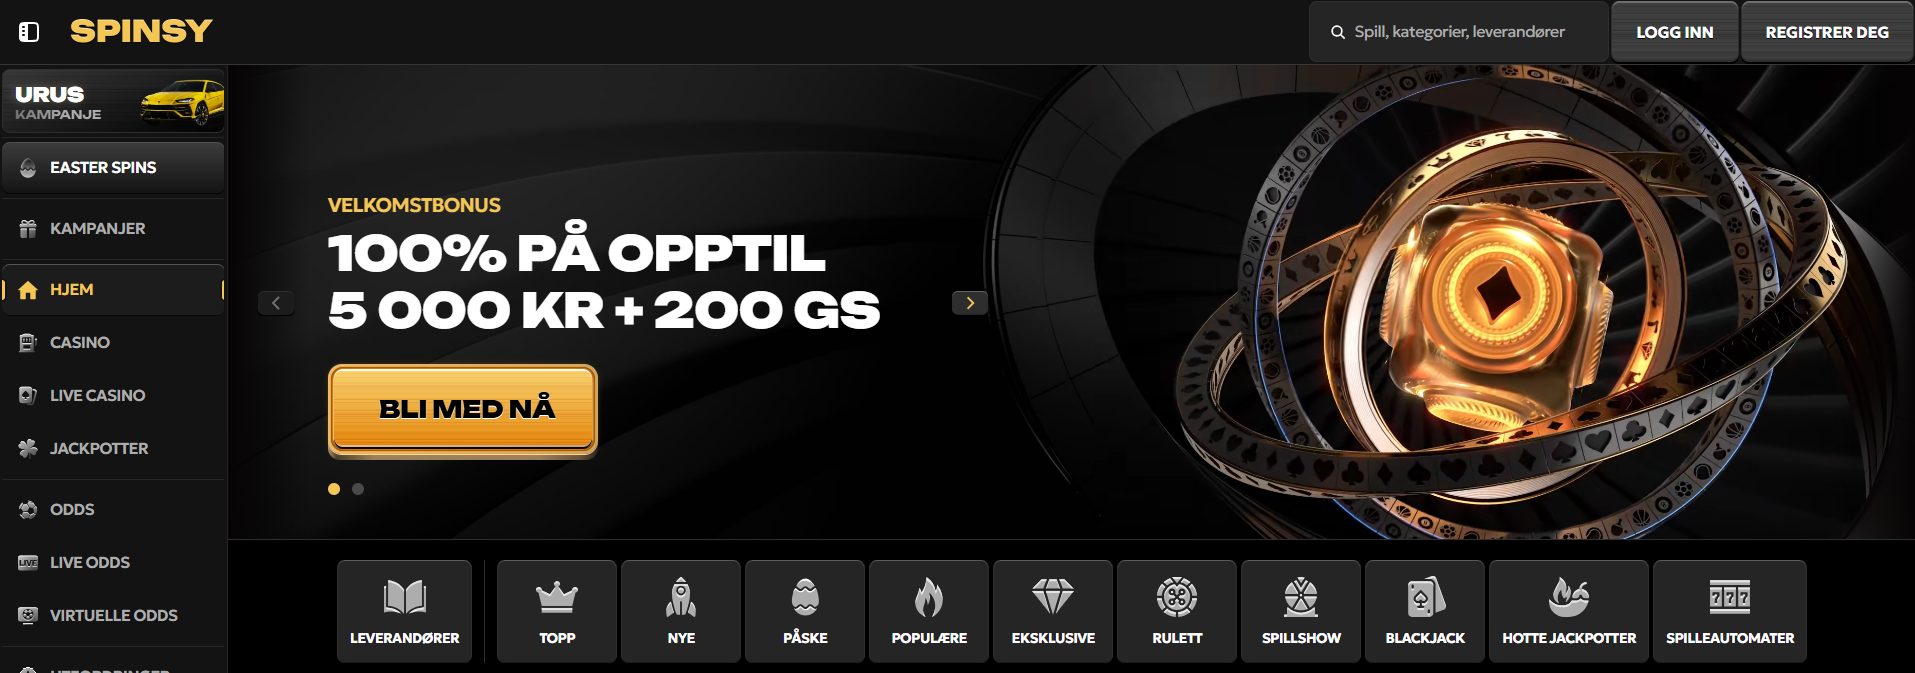Open the Nye rocket icon category
Viewport: 1915px width, 673px height.
[681, 611]
